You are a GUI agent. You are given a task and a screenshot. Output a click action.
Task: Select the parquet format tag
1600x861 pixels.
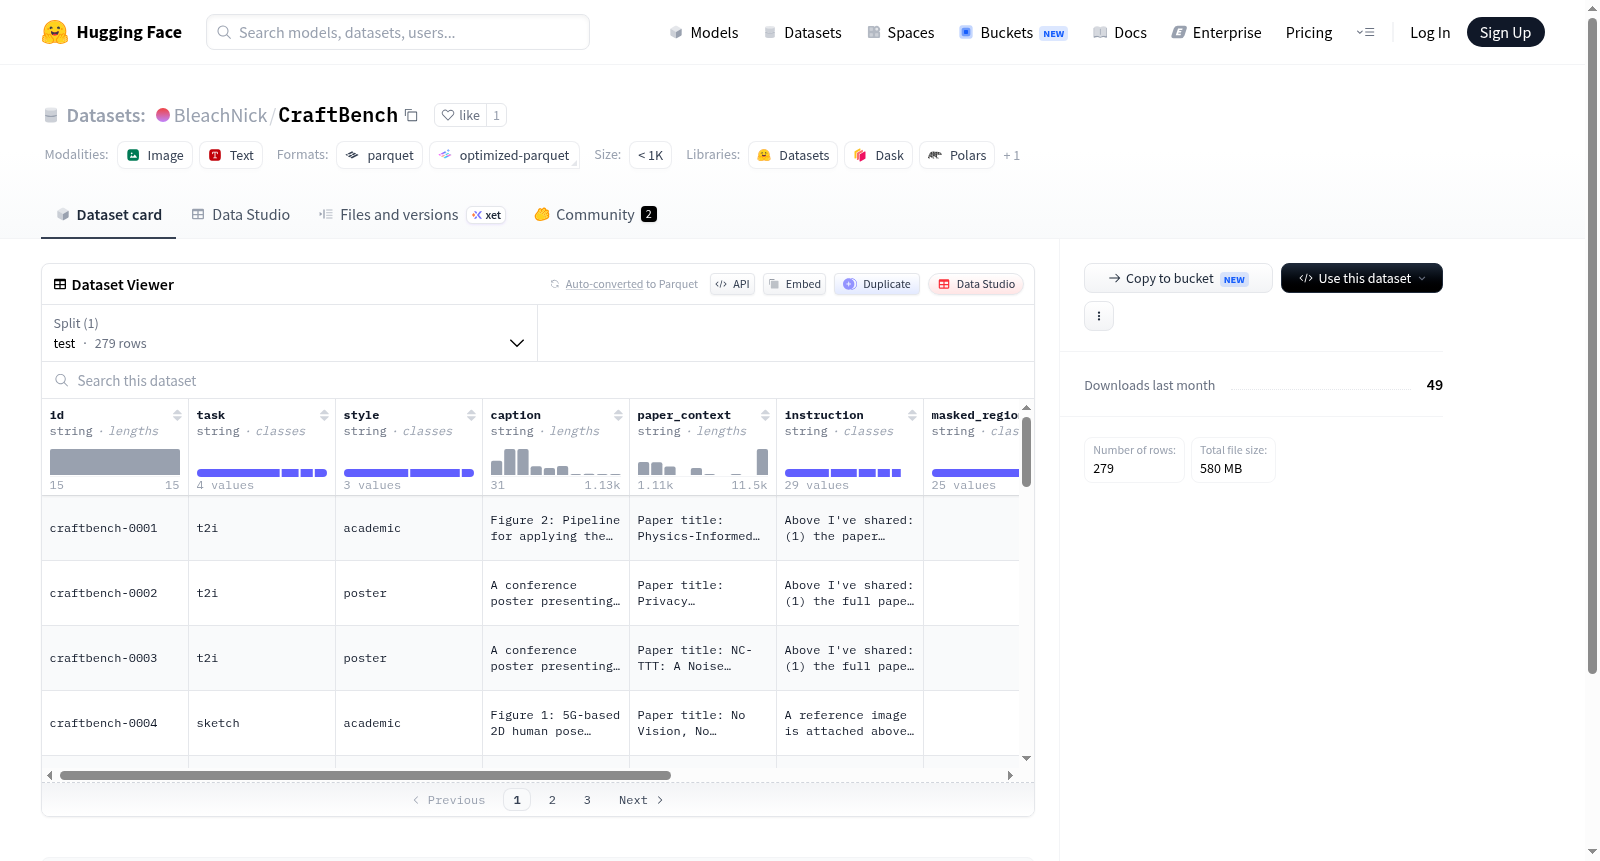point(379,155)
